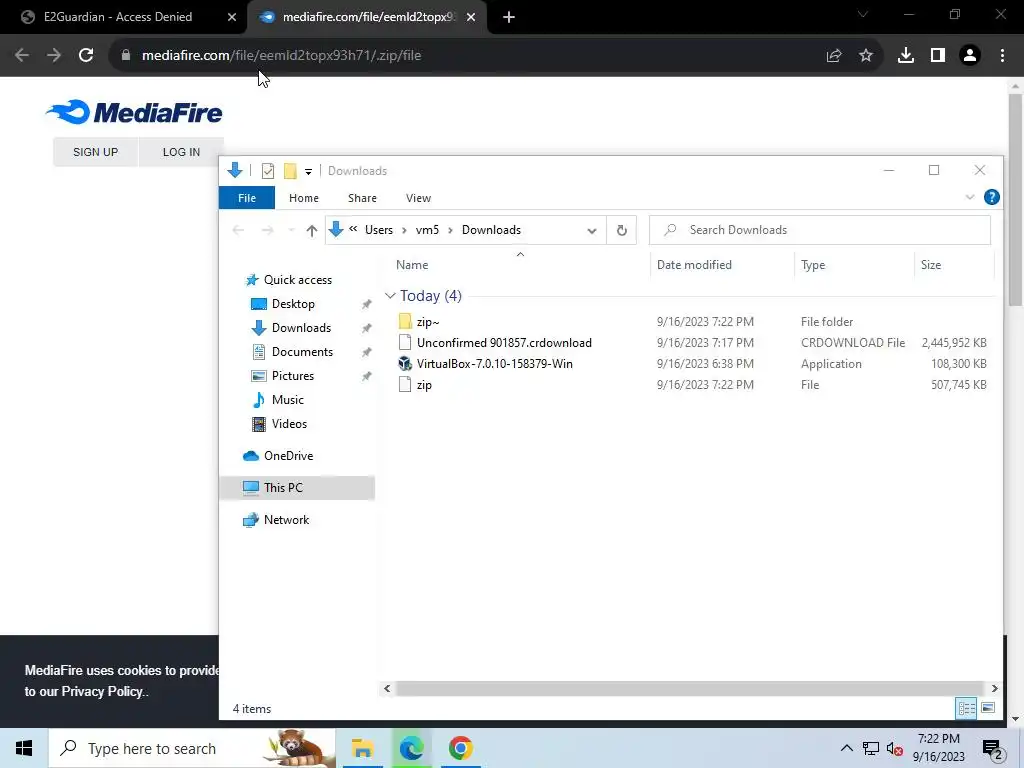The image size is (1024, 768).
Task: Open the Home ribbon tab
Action: click(304, 198)
